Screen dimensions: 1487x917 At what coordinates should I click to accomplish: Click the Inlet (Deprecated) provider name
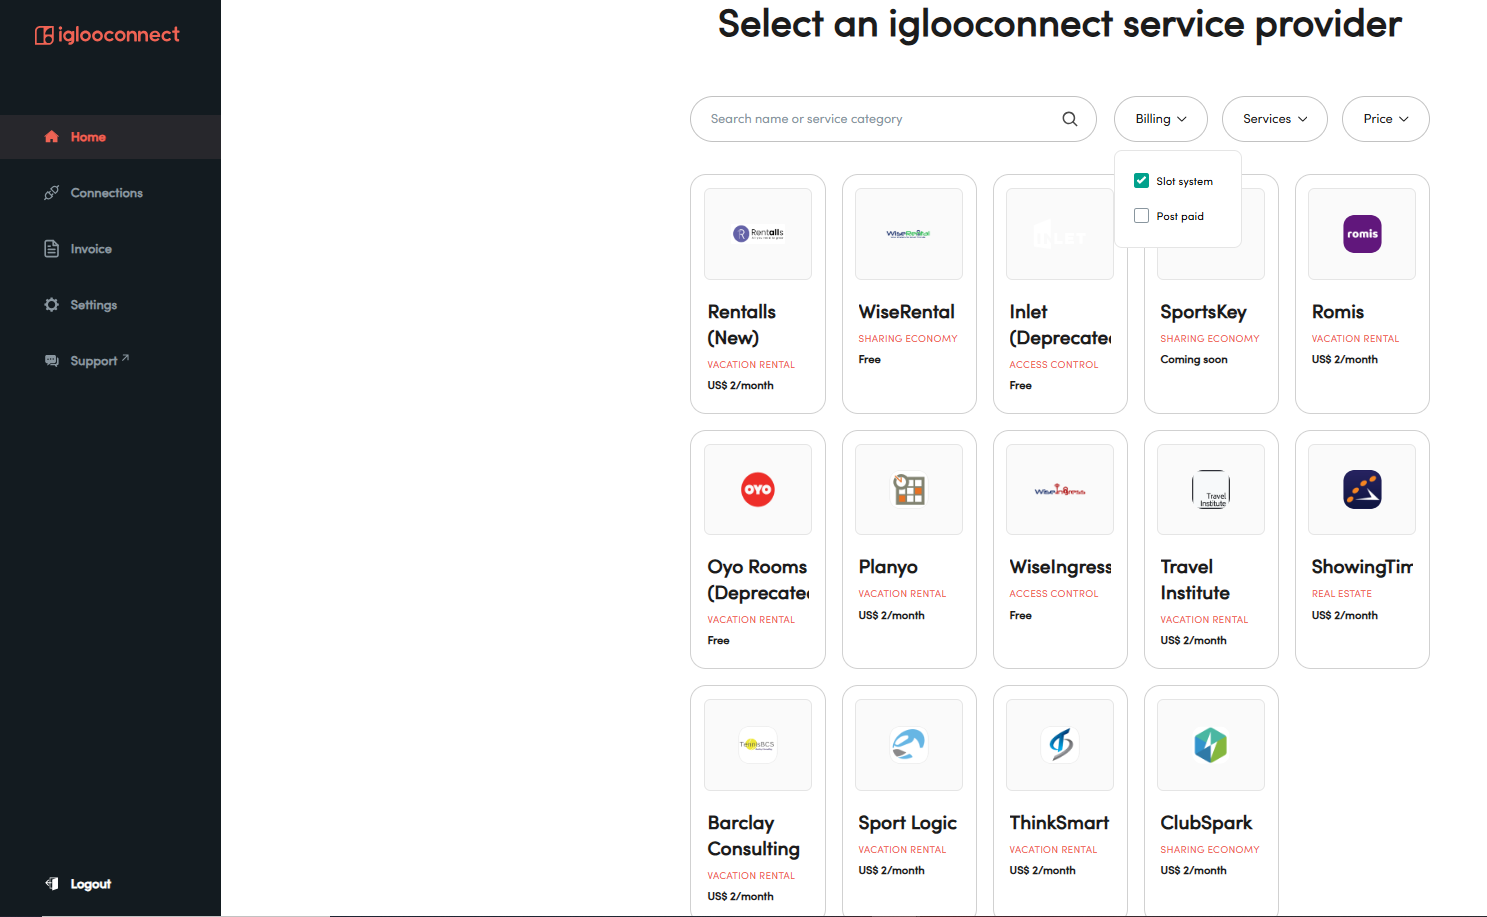[x=1060, y=325]
